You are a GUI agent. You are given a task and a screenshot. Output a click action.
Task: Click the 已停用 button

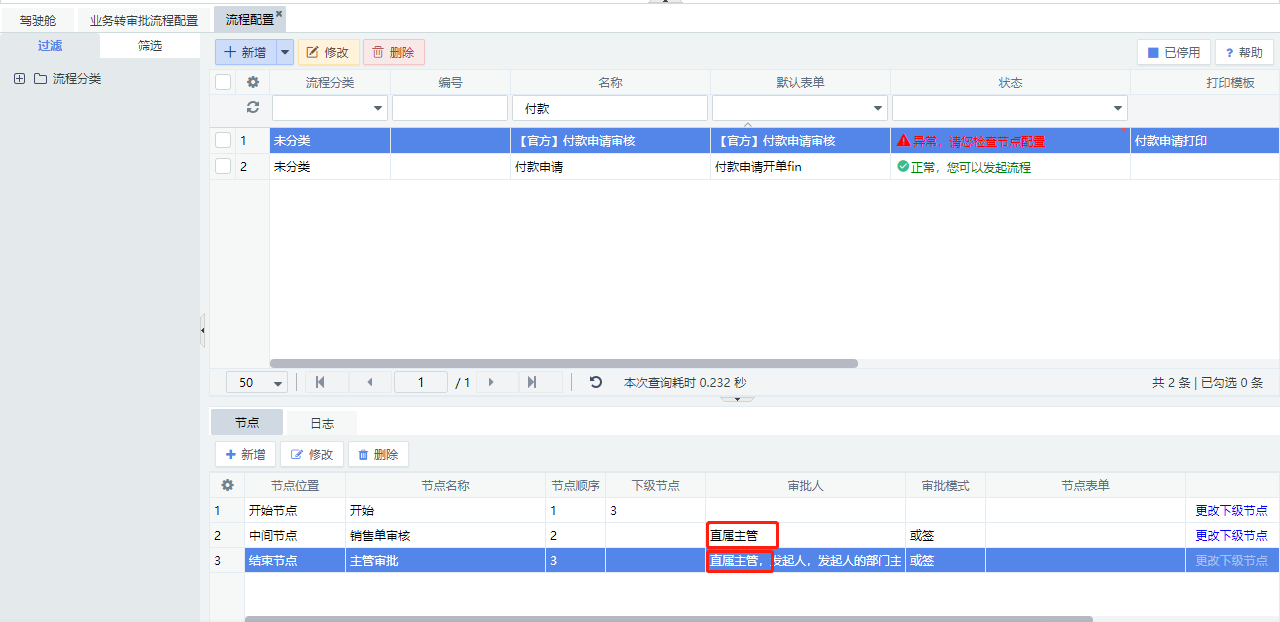(1174, 53)
